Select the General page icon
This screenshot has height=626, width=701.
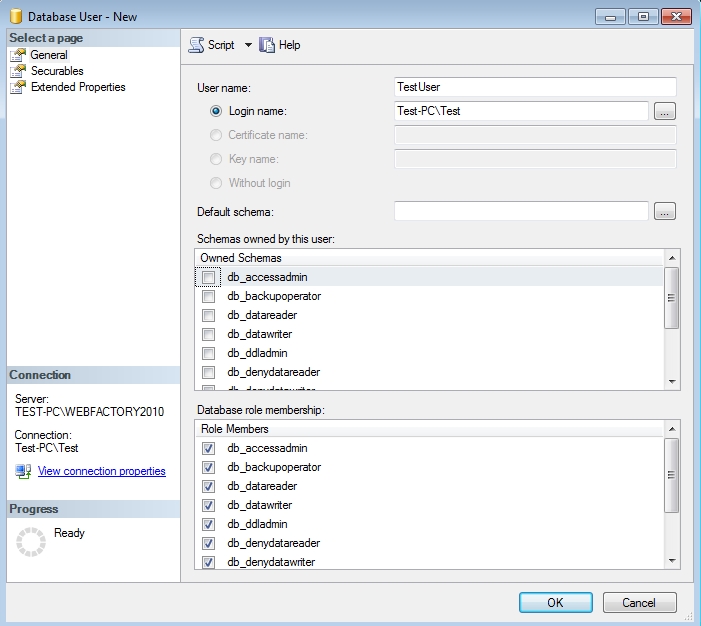pyautogui.click(x=17, y=55)
